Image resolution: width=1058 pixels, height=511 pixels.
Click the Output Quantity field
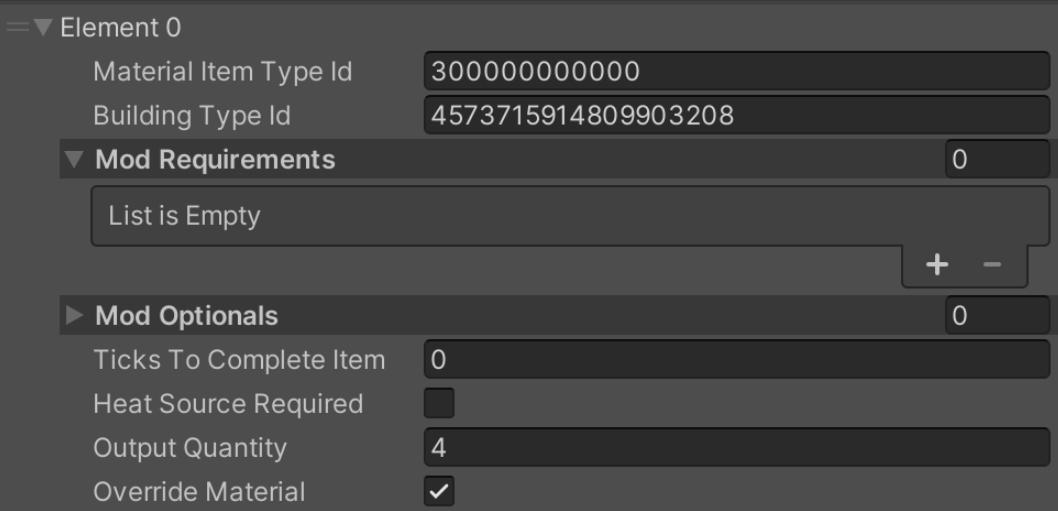[x=737, y=447]
